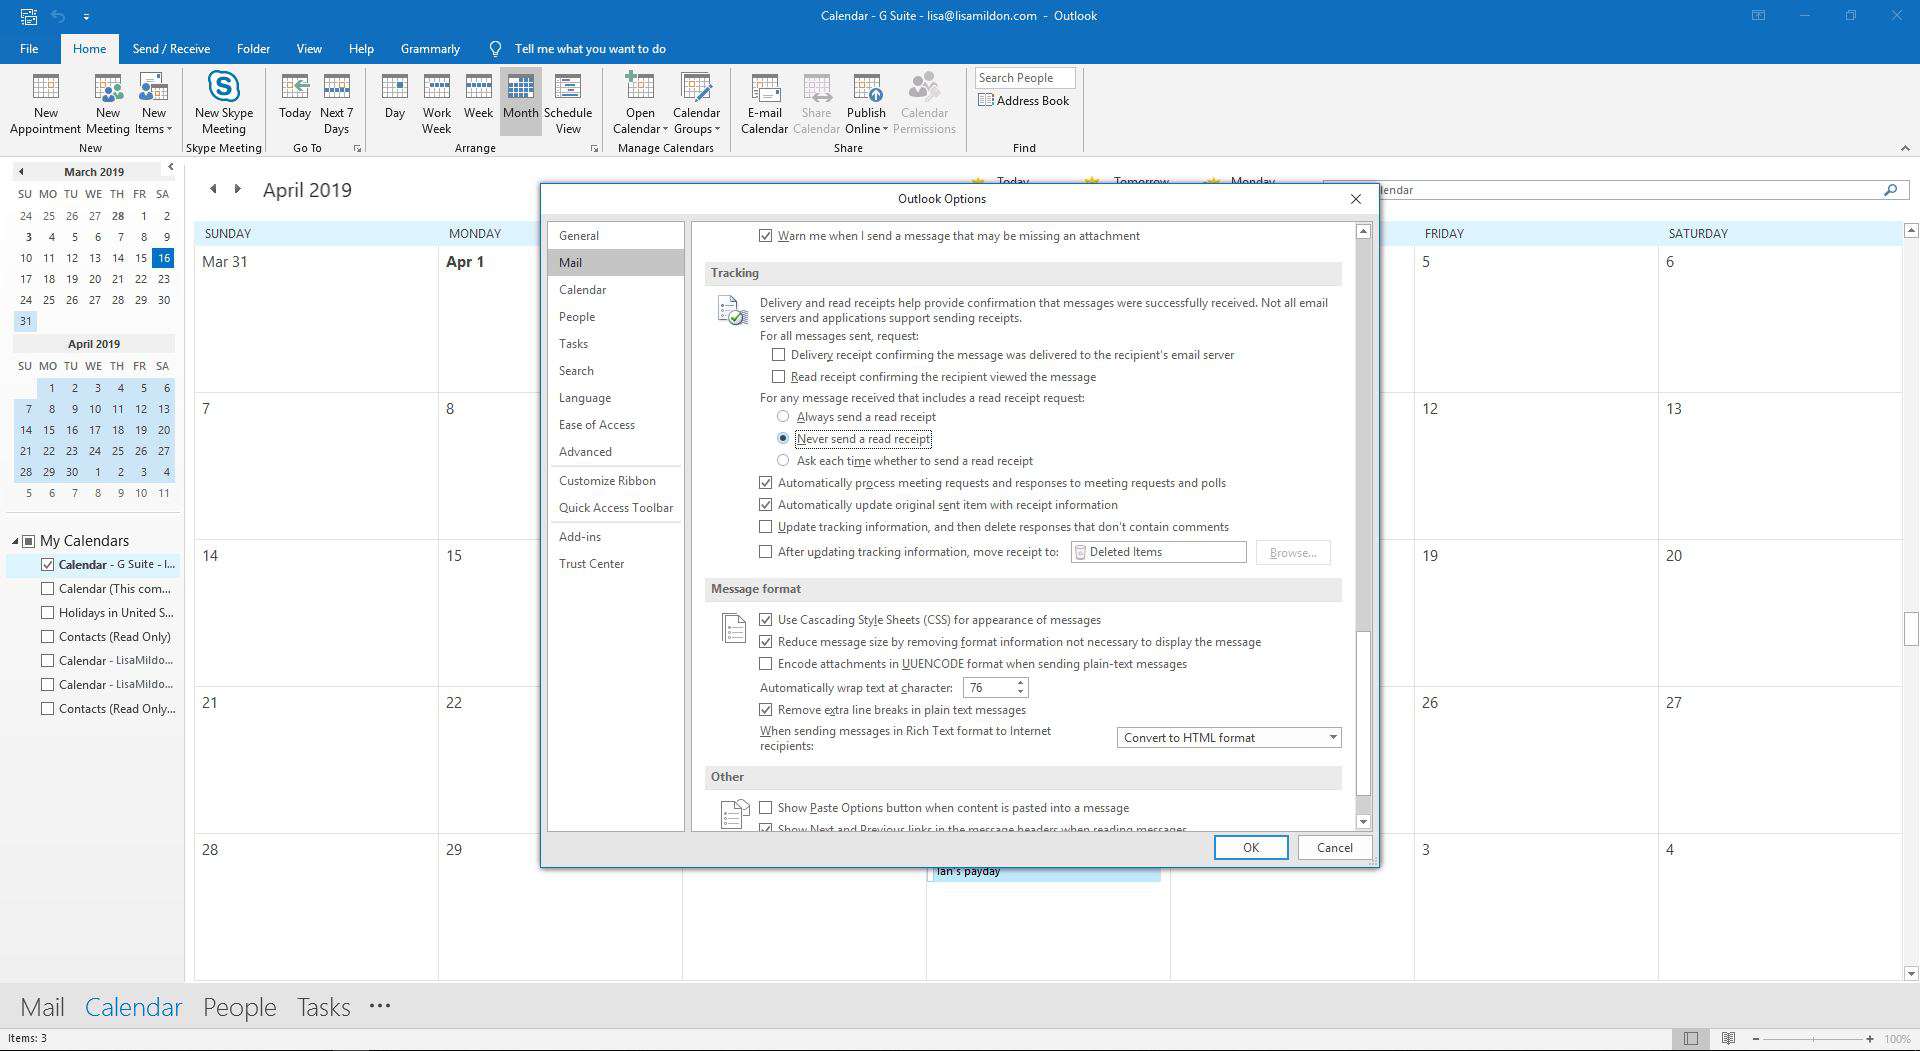
Task: Enable delivery receipt checkbox
Action: [778, 355]
